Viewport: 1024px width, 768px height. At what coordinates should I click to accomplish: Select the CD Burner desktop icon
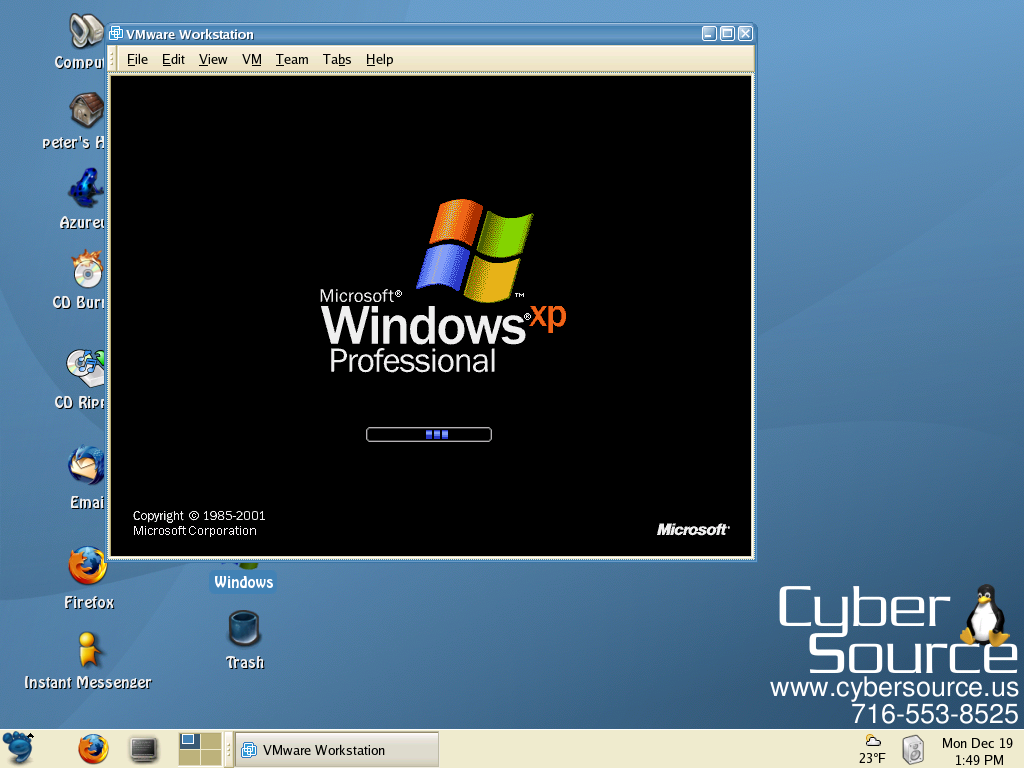tap(88, 269)
